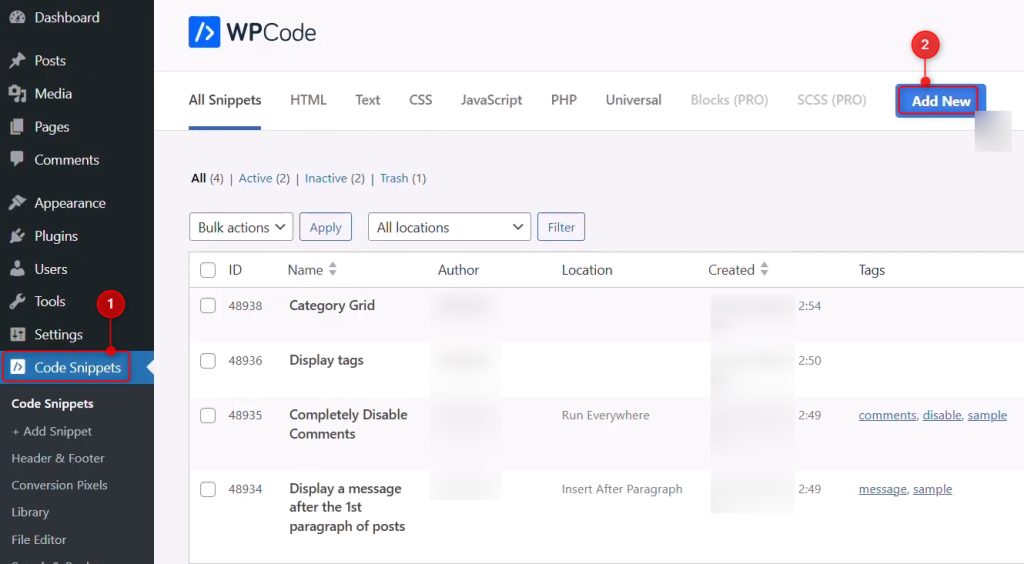
Task: Open Display a message after 1st paragraph snippet
Action: click(x=347, y=507)
